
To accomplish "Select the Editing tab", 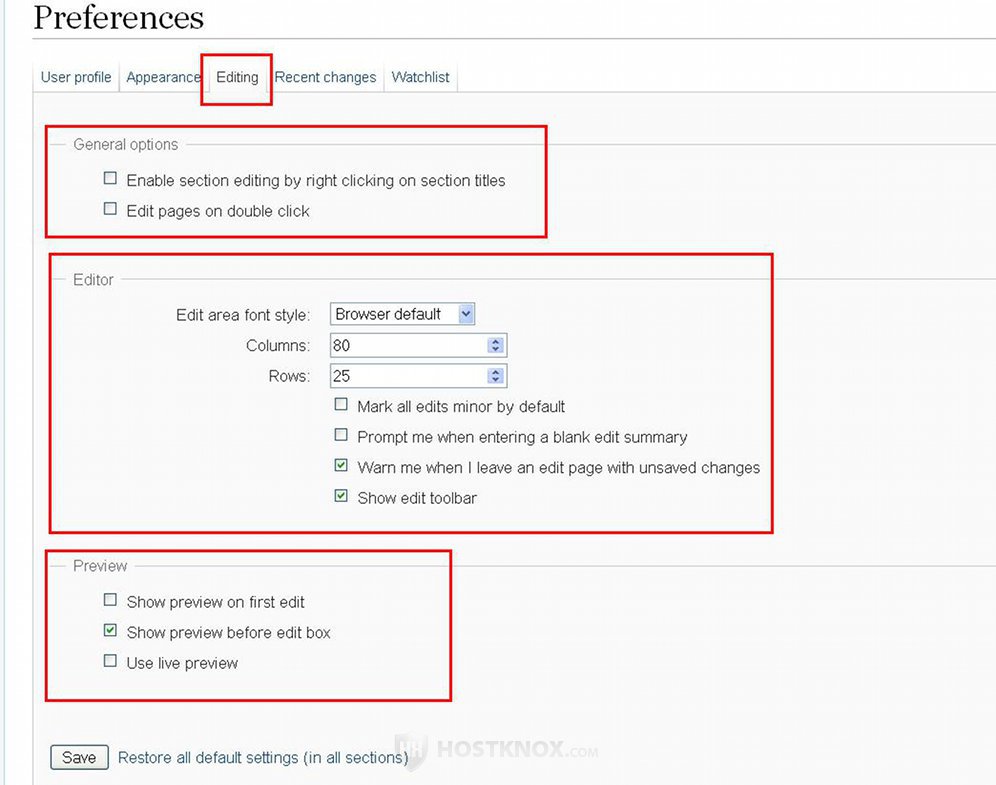I will (x=237, y=77).
